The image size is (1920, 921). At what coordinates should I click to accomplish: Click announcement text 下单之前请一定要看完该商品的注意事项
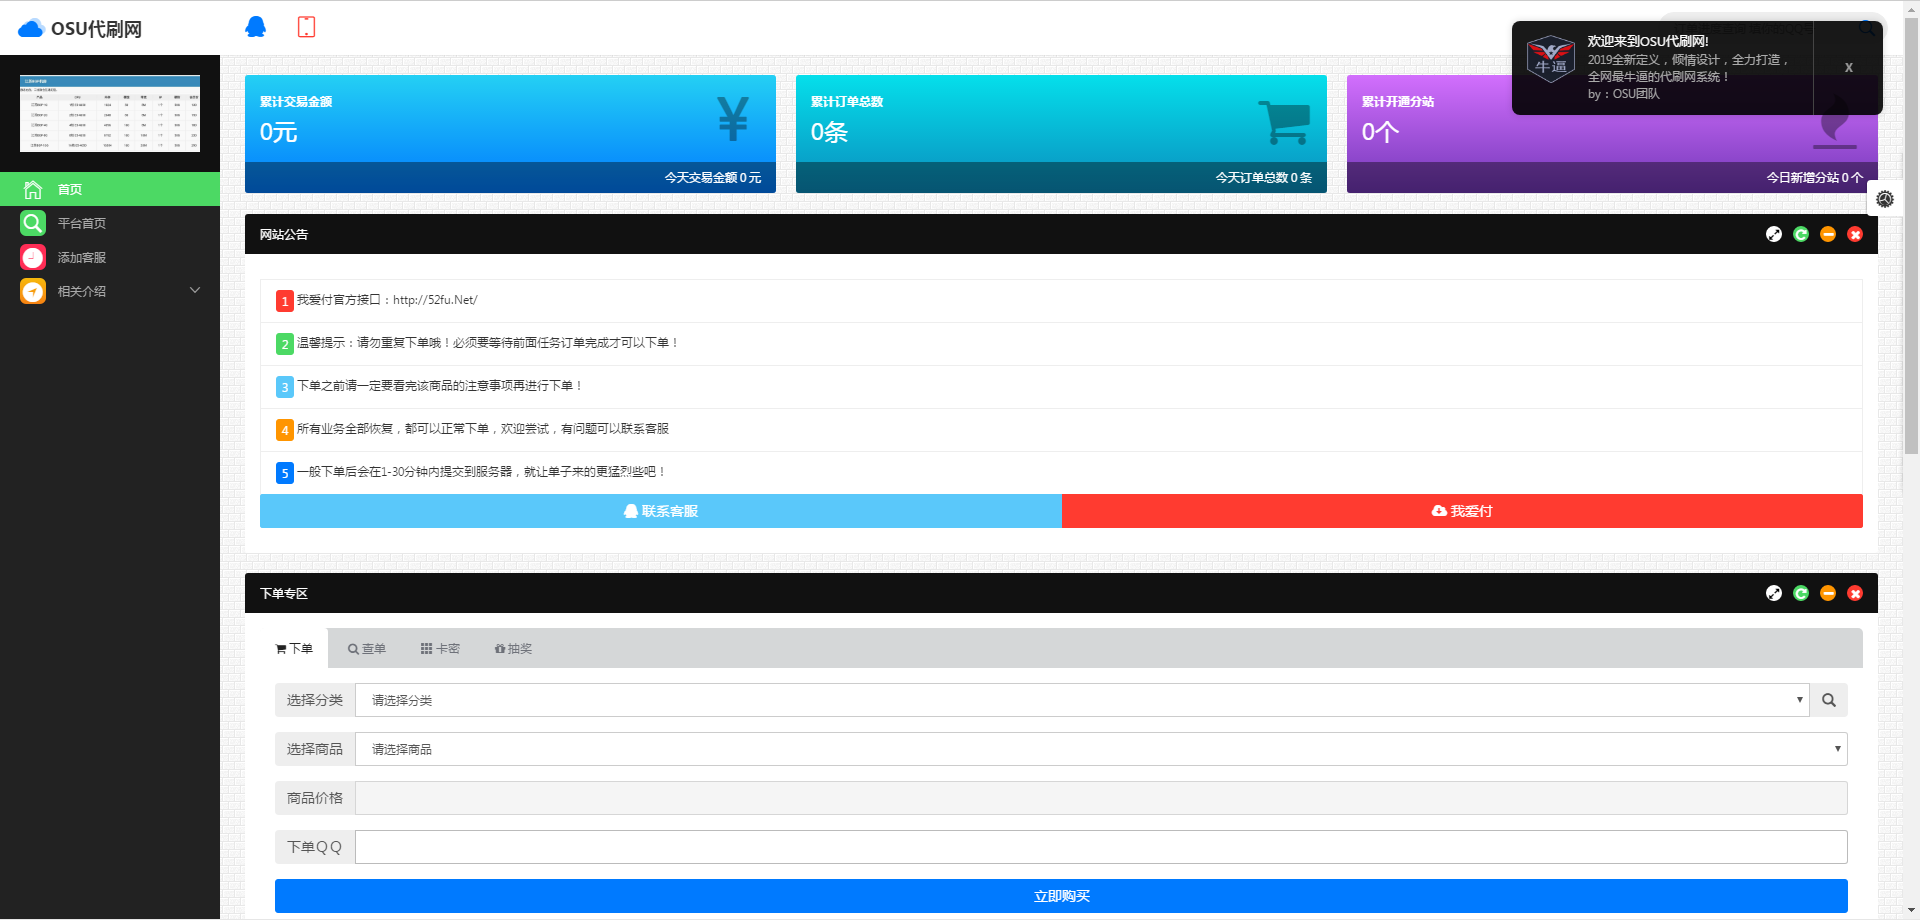[x=440, y=386]
